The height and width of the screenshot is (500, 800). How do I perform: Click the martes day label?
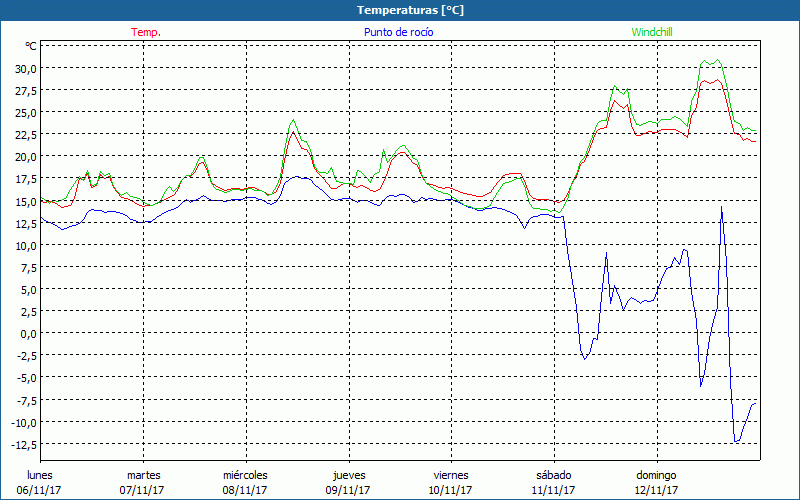coord(143,475)
